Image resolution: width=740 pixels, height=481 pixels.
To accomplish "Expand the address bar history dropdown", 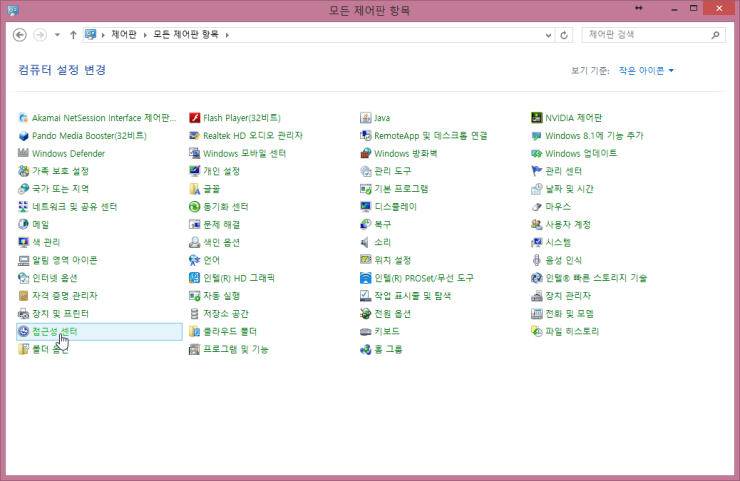I will point(548,35).
